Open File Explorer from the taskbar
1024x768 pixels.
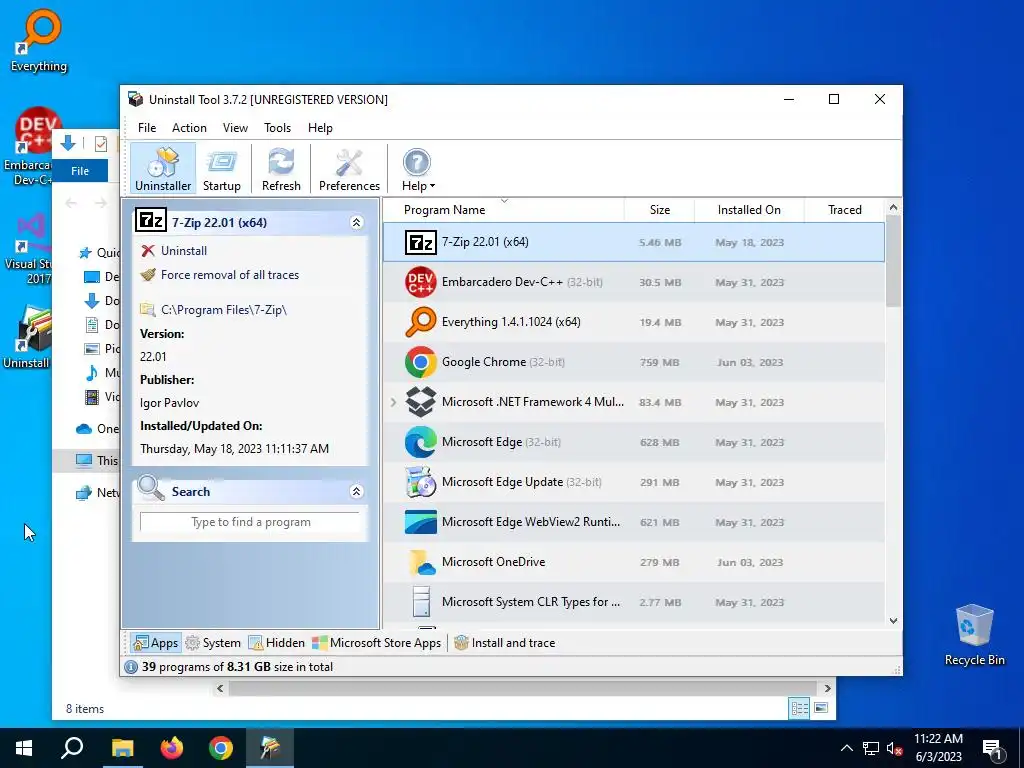122,748
